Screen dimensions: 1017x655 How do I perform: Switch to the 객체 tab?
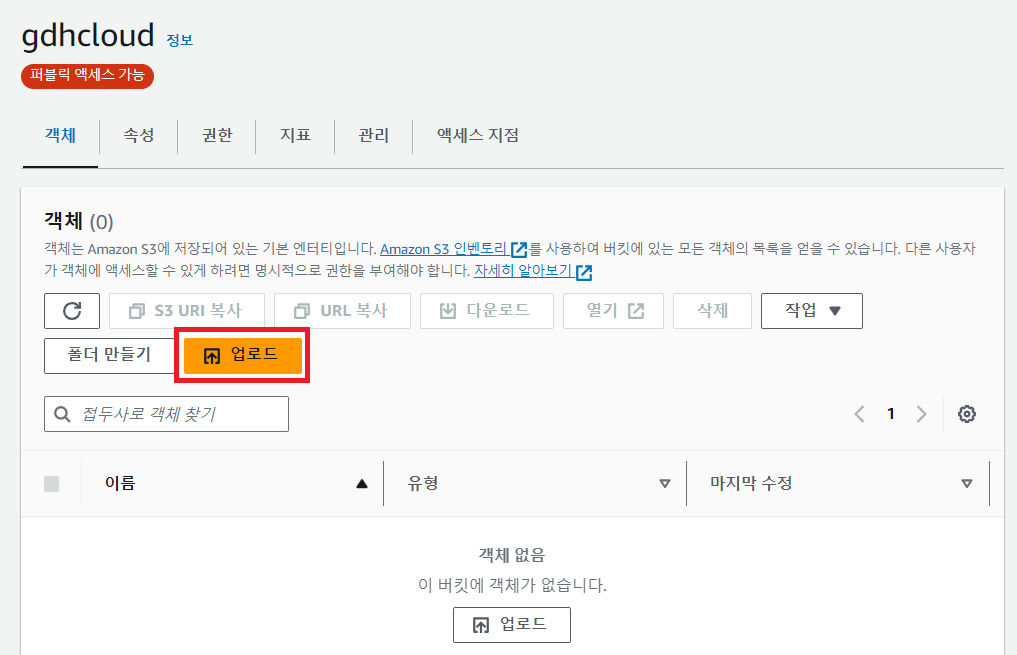pos(60,136)
